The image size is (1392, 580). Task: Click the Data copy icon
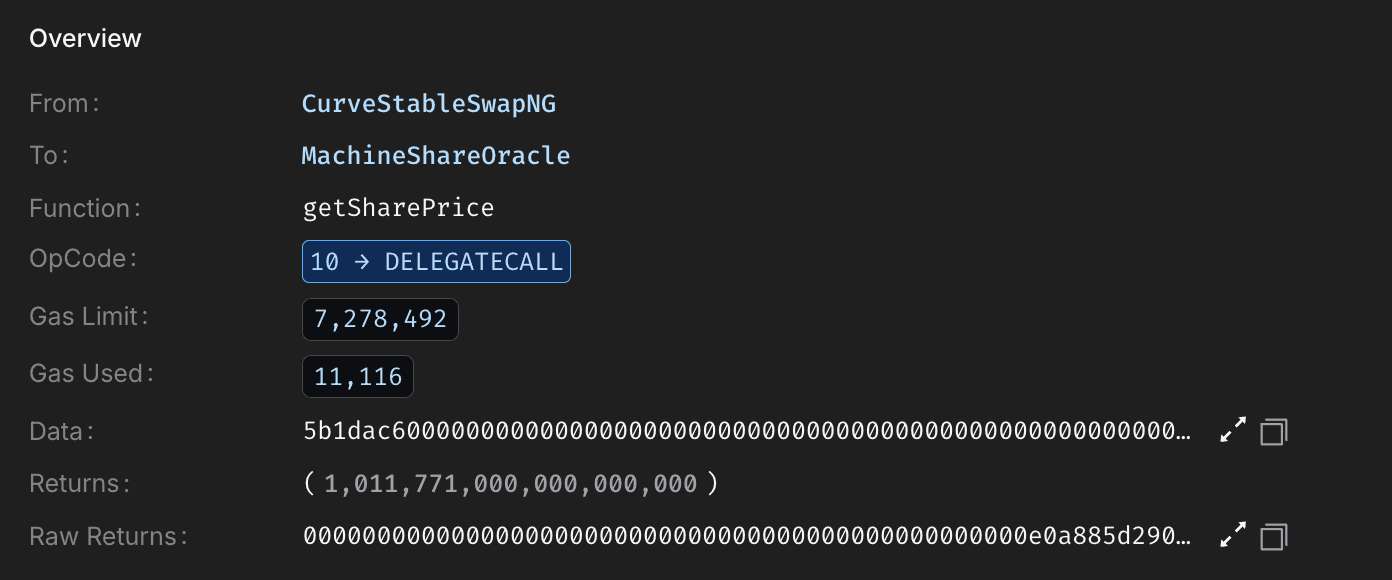1273,430
